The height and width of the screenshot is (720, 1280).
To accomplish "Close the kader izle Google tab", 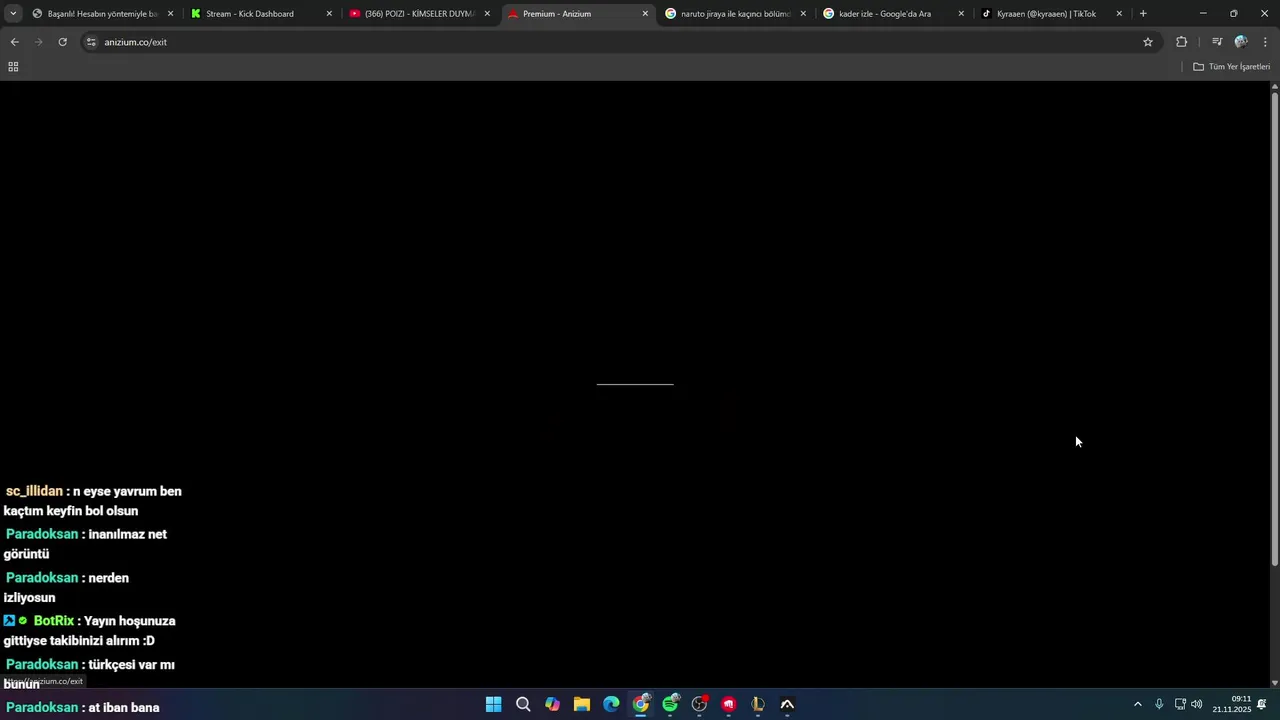I will pyautogui.click(x=961, y=14).
